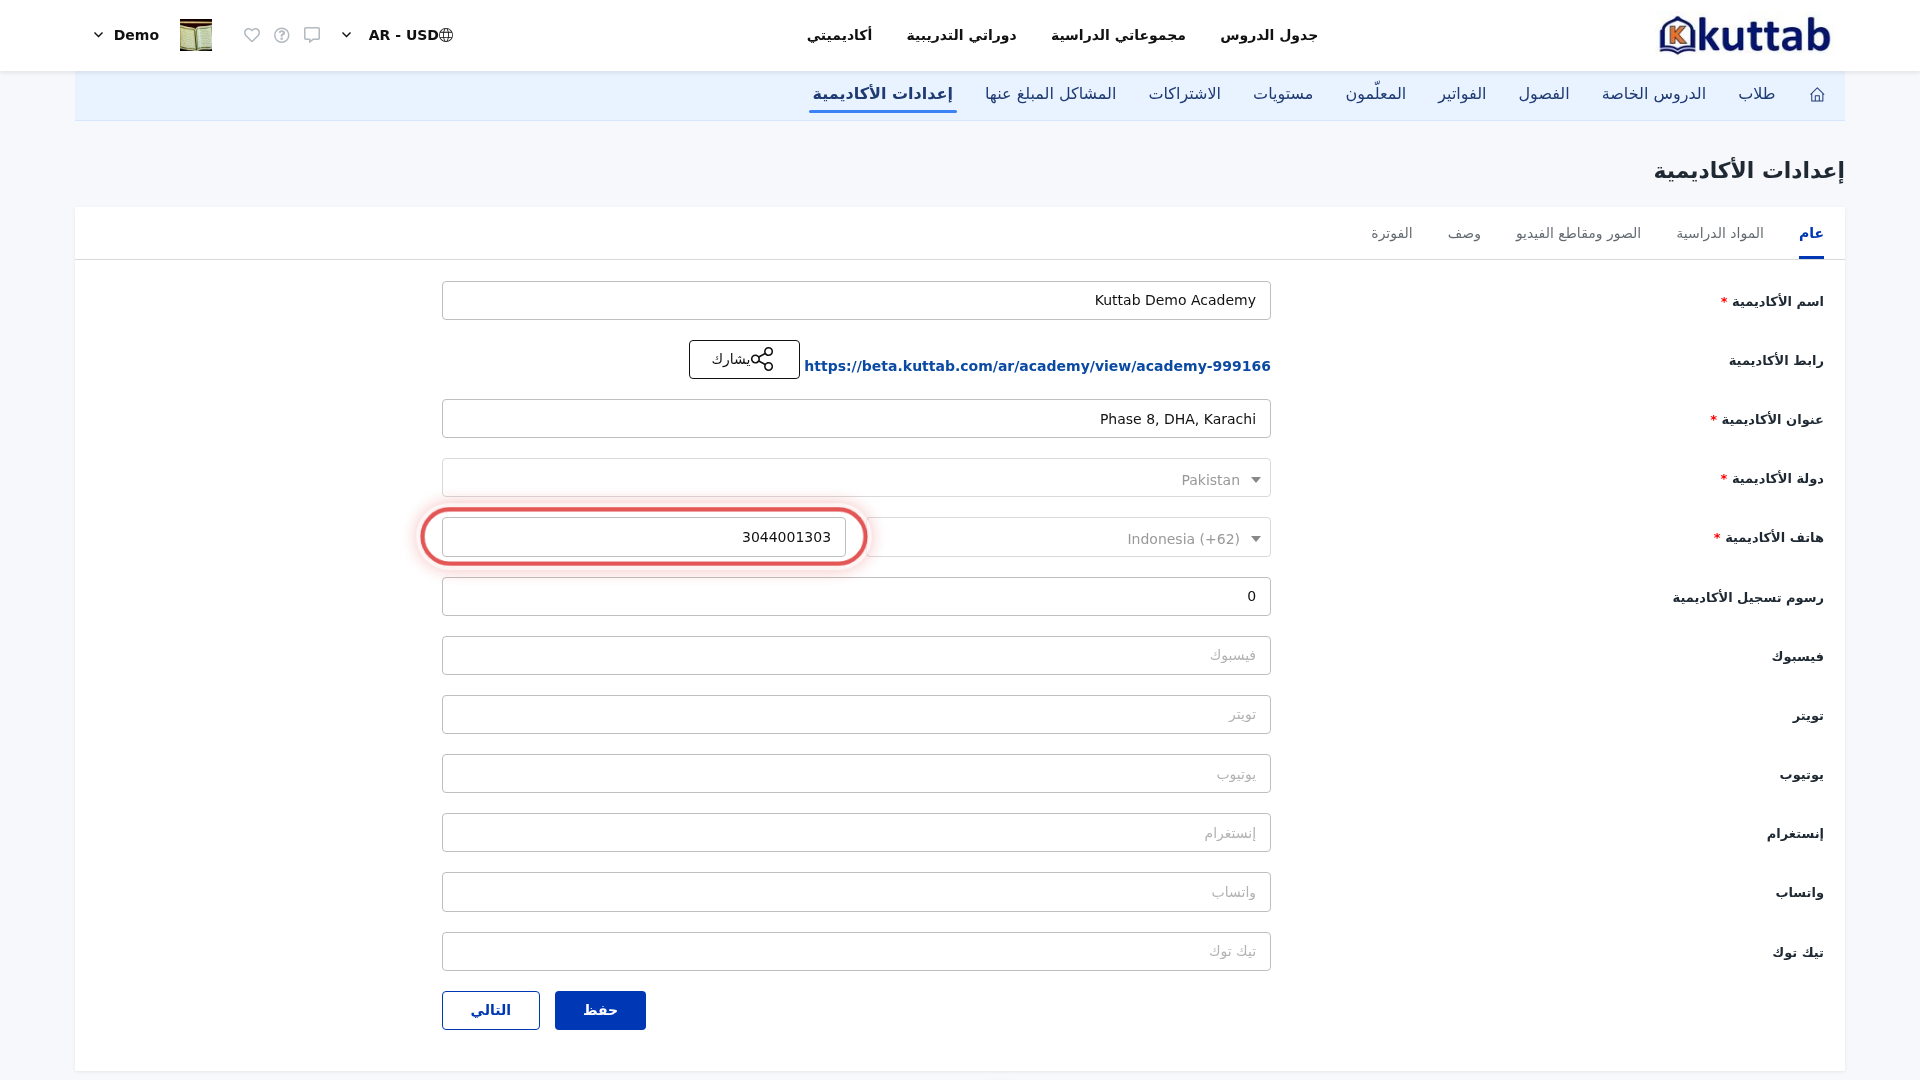Open the academy URL link
1920x1080 pixels.
coord(1037,366)
